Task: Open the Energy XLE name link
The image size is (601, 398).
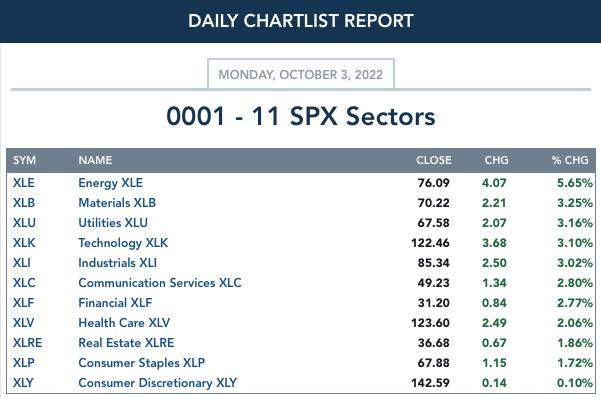Action: tap(110, 183)
